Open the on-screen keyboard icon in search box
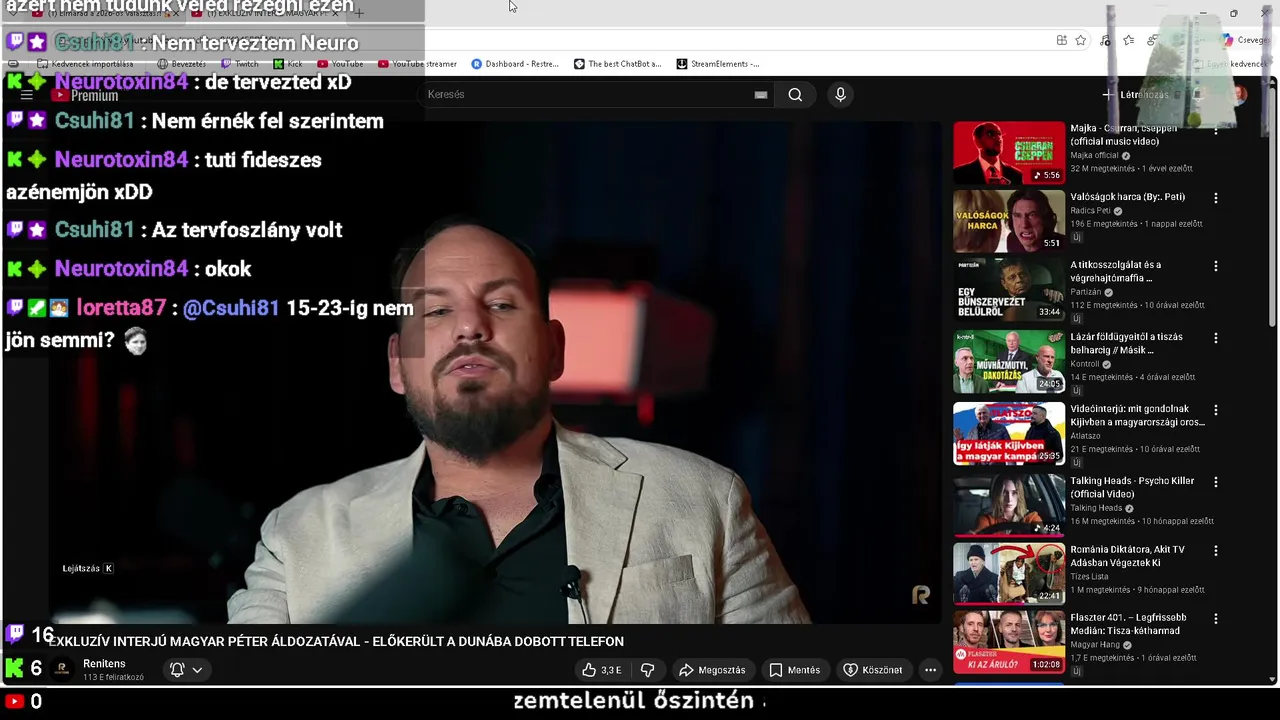Screen dimensions: 1280x720 point(761,95)
